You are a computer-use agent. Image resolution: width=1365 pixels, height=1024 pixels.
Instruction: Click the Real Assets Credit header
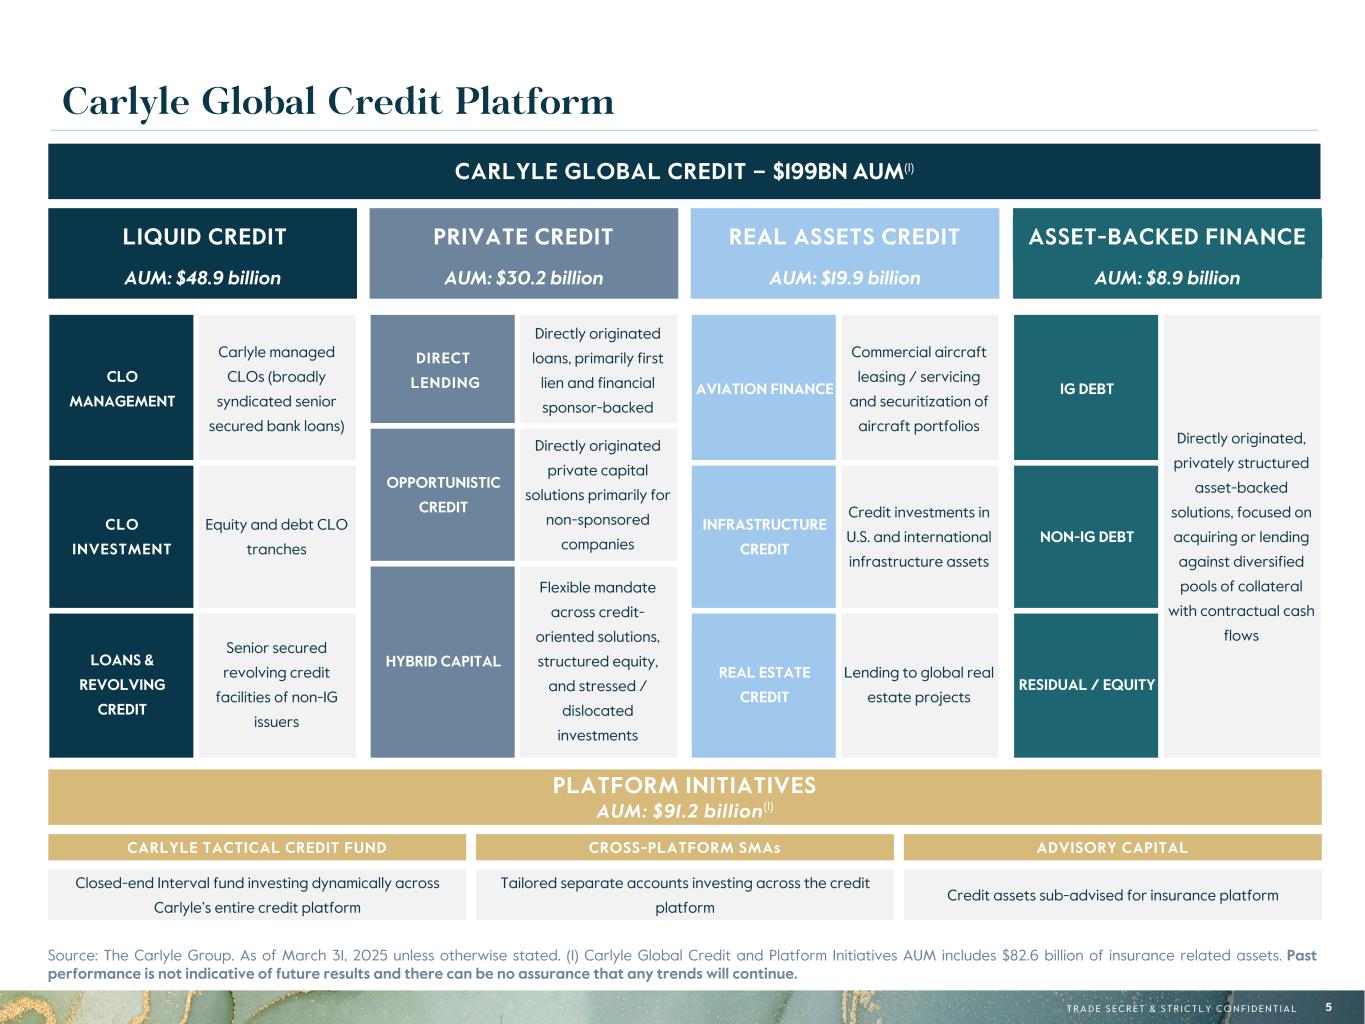844,253
